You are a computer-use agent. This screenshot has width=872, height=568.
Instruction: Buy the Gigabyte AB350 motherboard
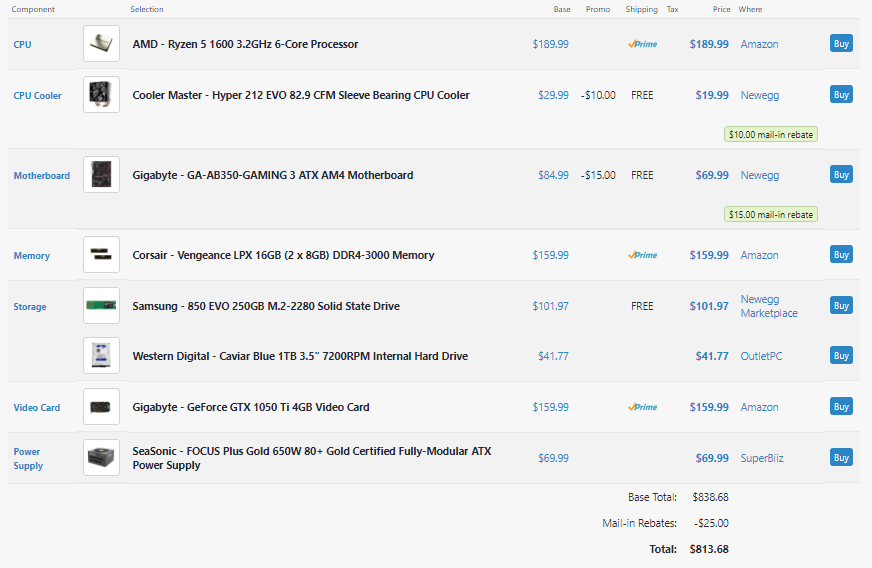(x=841, y=175)
